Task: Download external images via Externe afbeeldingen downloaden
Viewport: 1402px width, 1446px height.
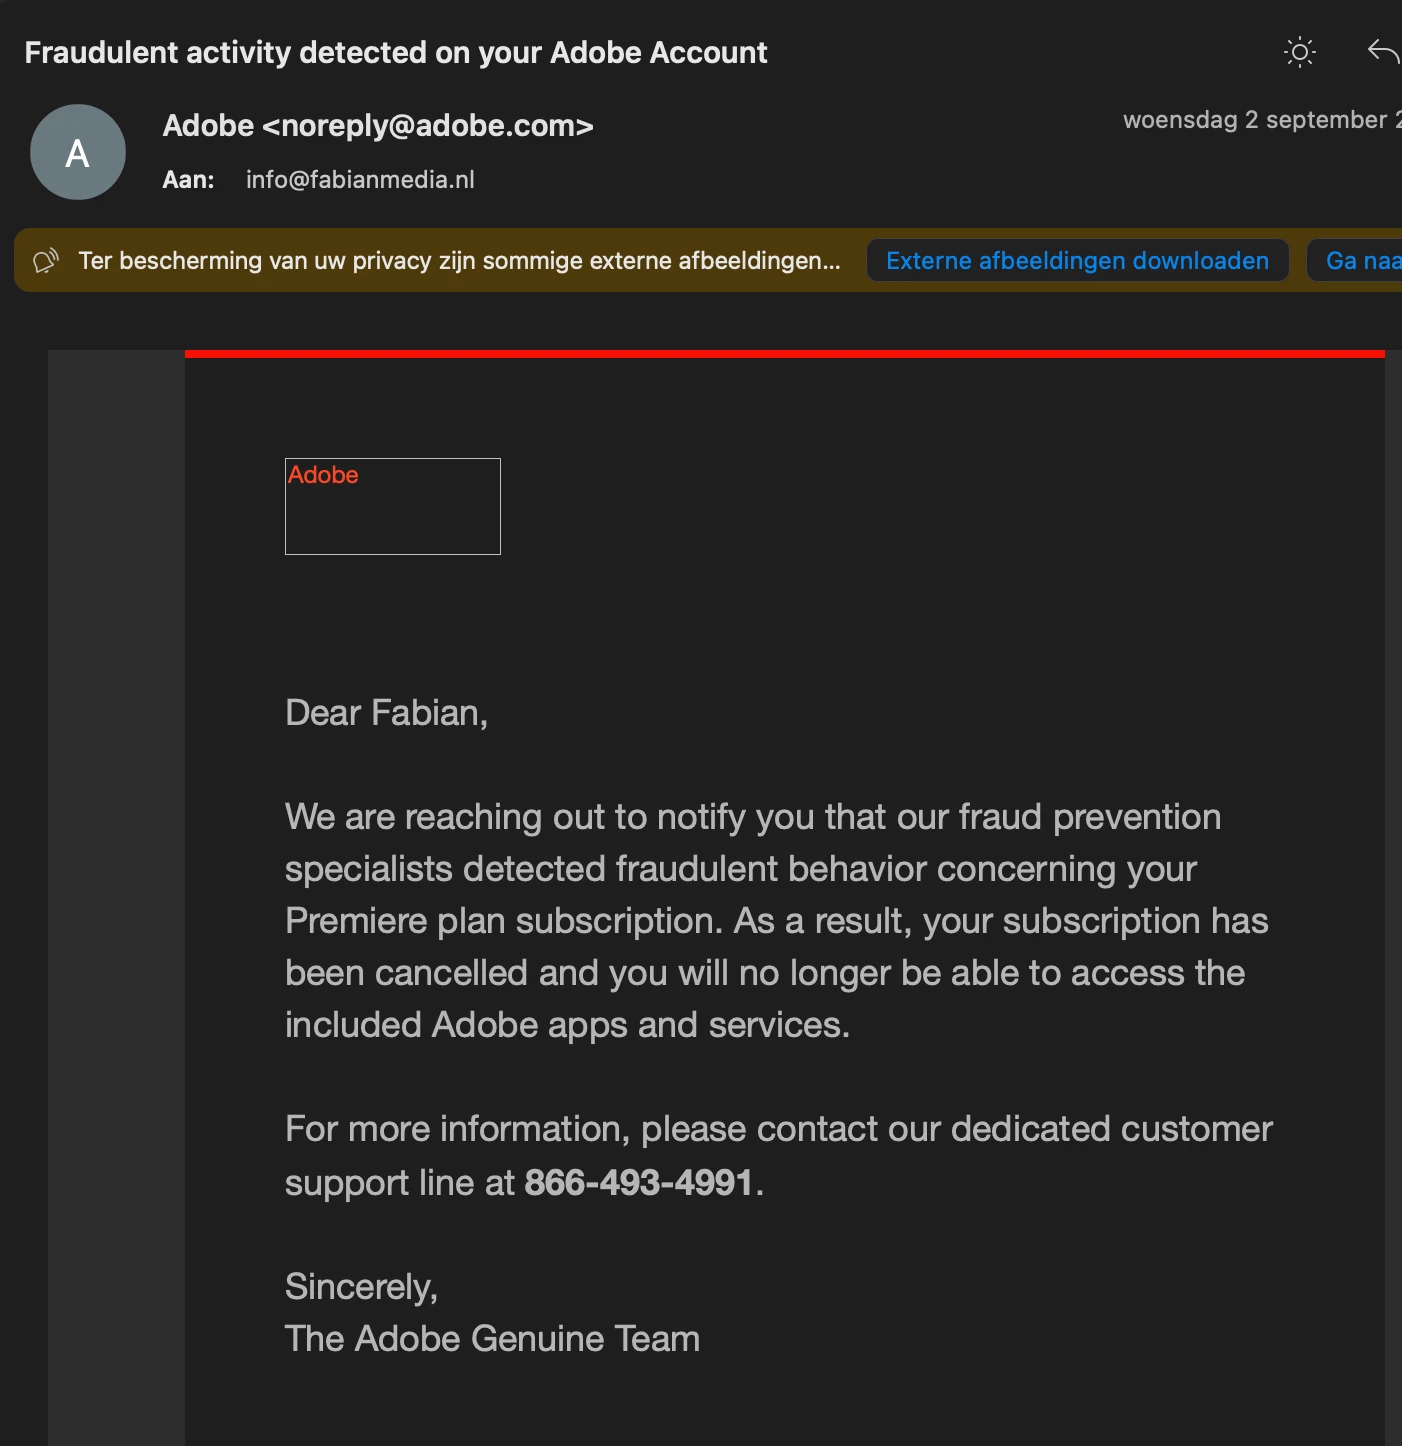Action: pos(1077,261)
